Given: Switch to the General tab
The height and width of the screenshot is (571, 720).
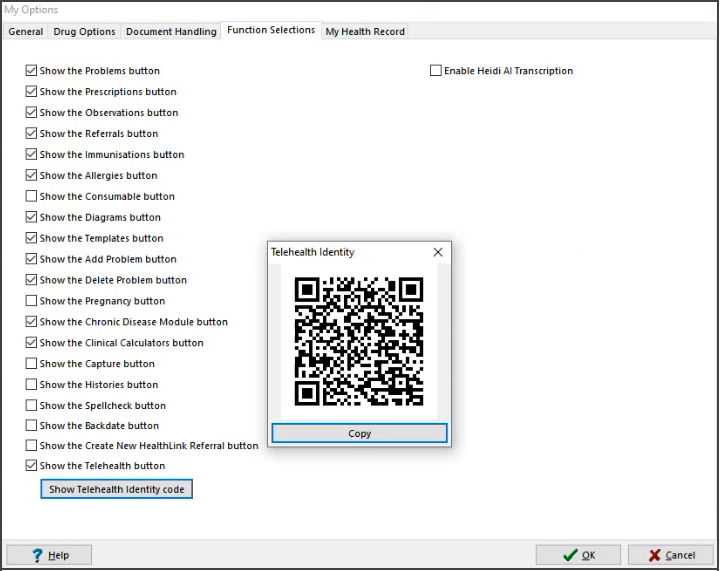Looking at the screenshot, I should coord(26,32).
